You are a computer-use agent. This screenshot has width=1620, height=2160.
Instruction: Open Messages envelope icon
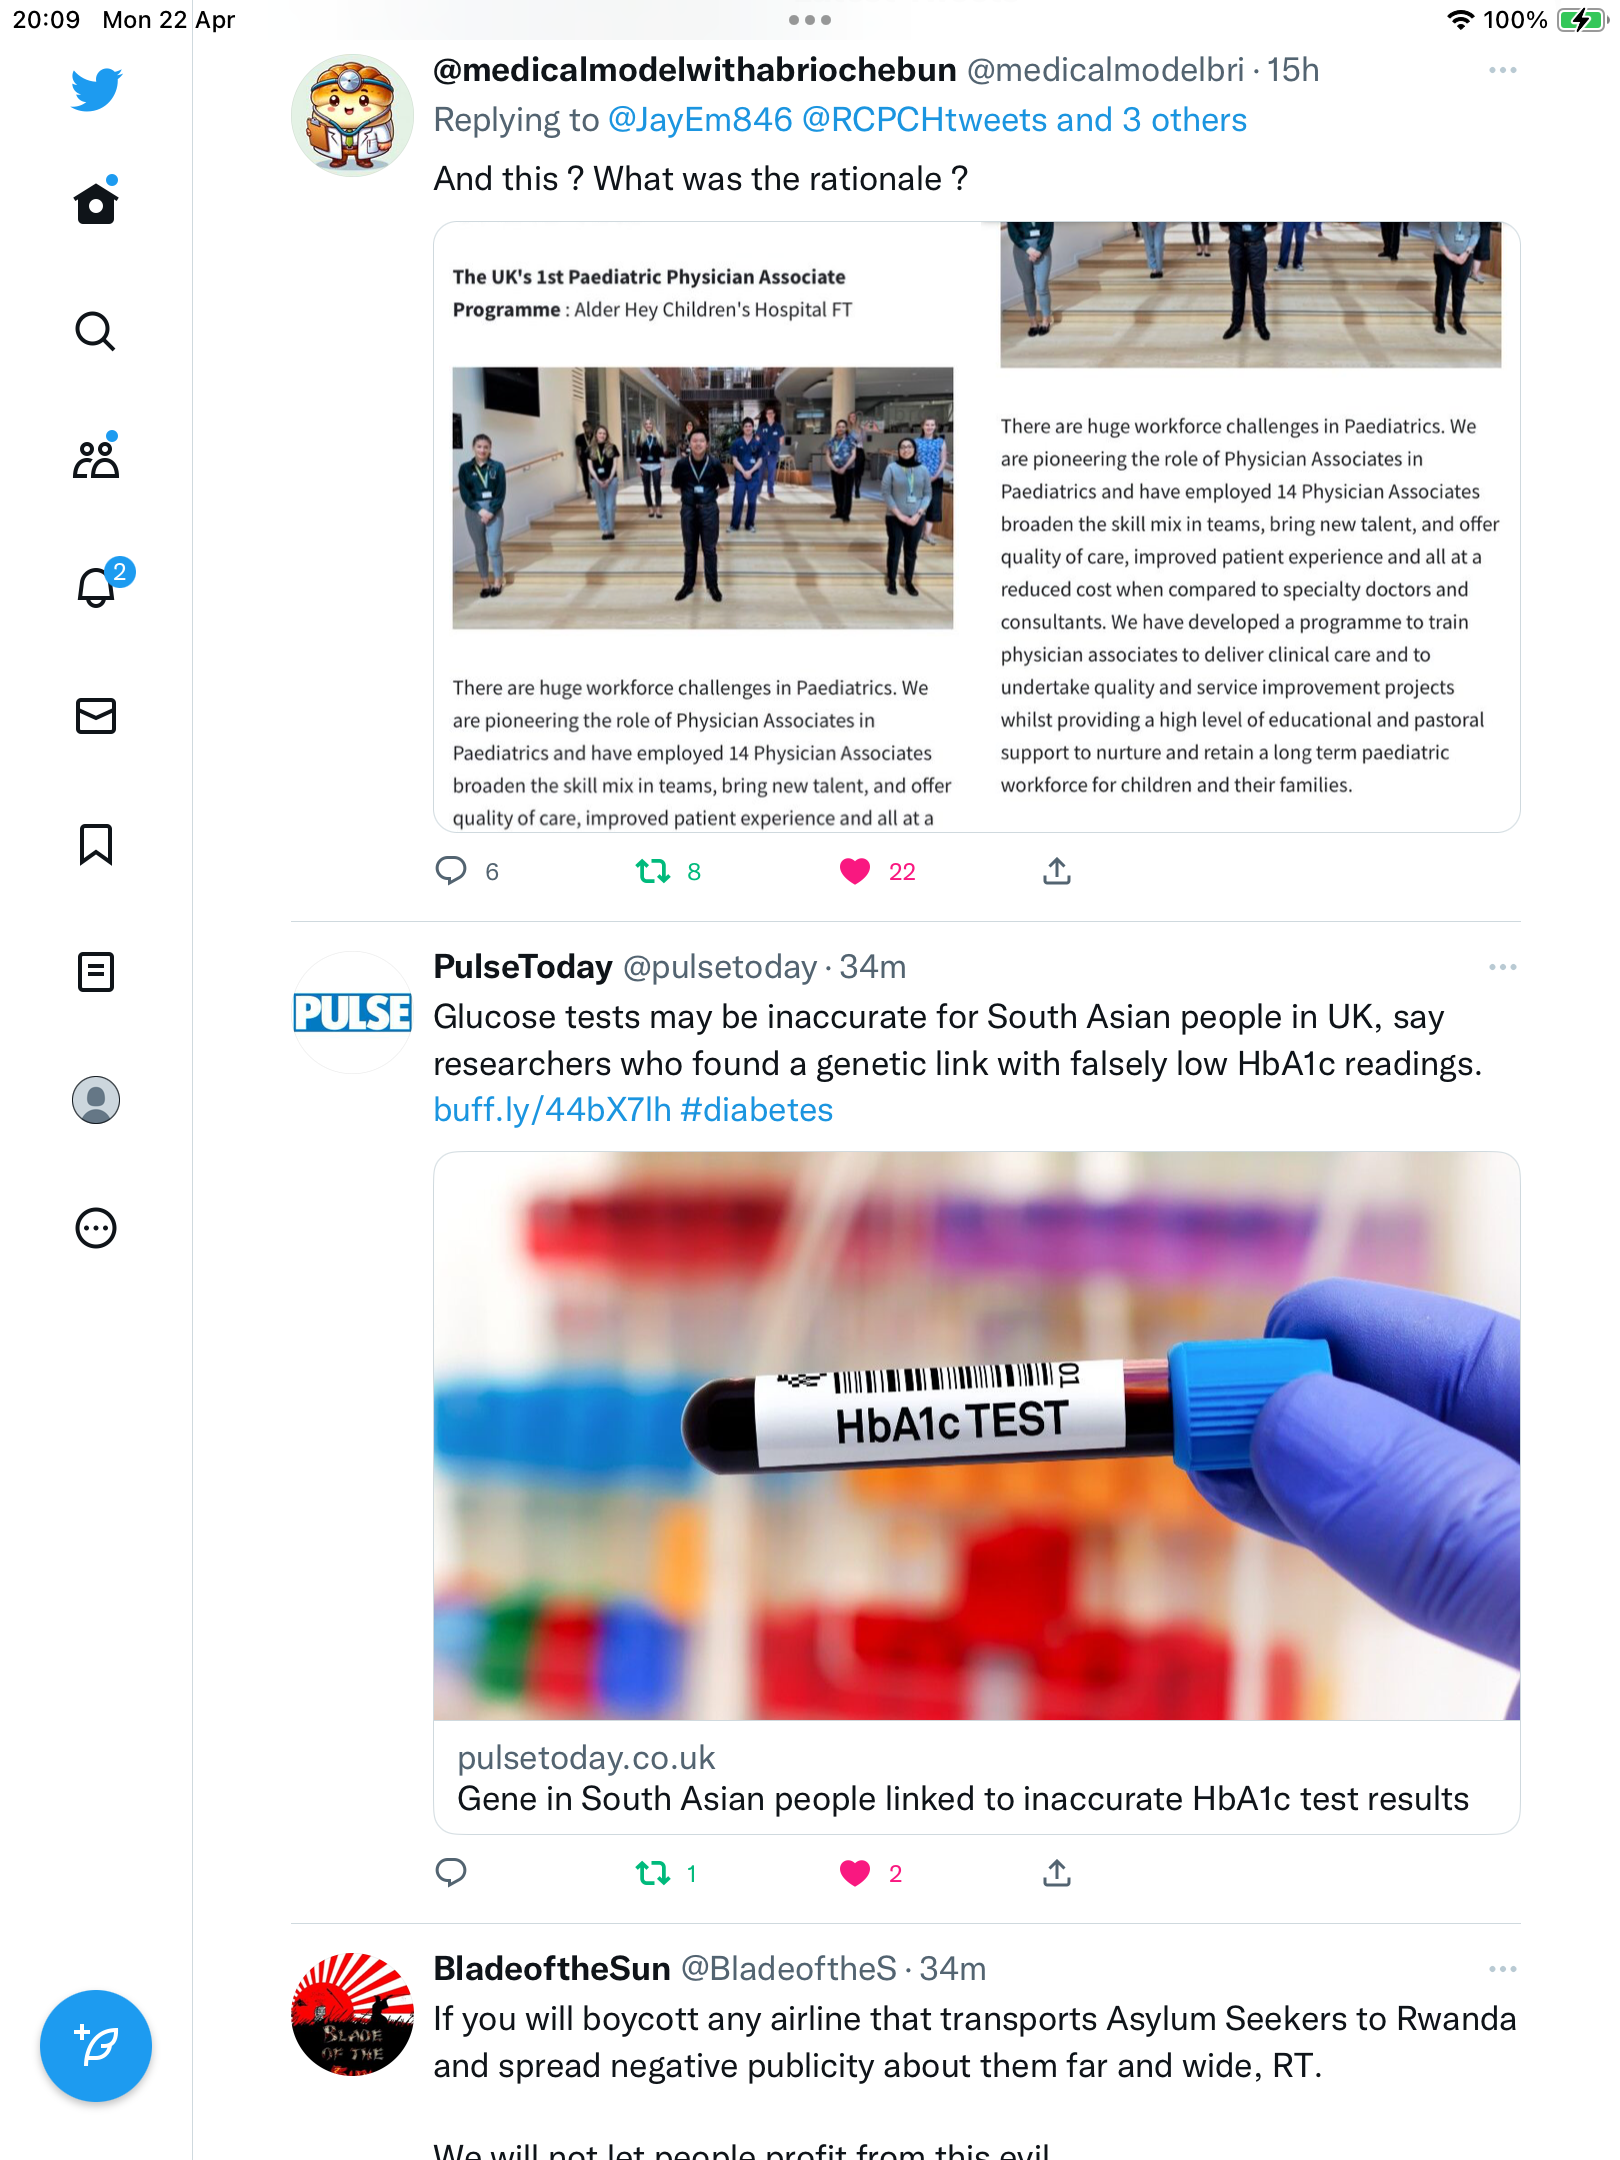[x=96, y=716]
